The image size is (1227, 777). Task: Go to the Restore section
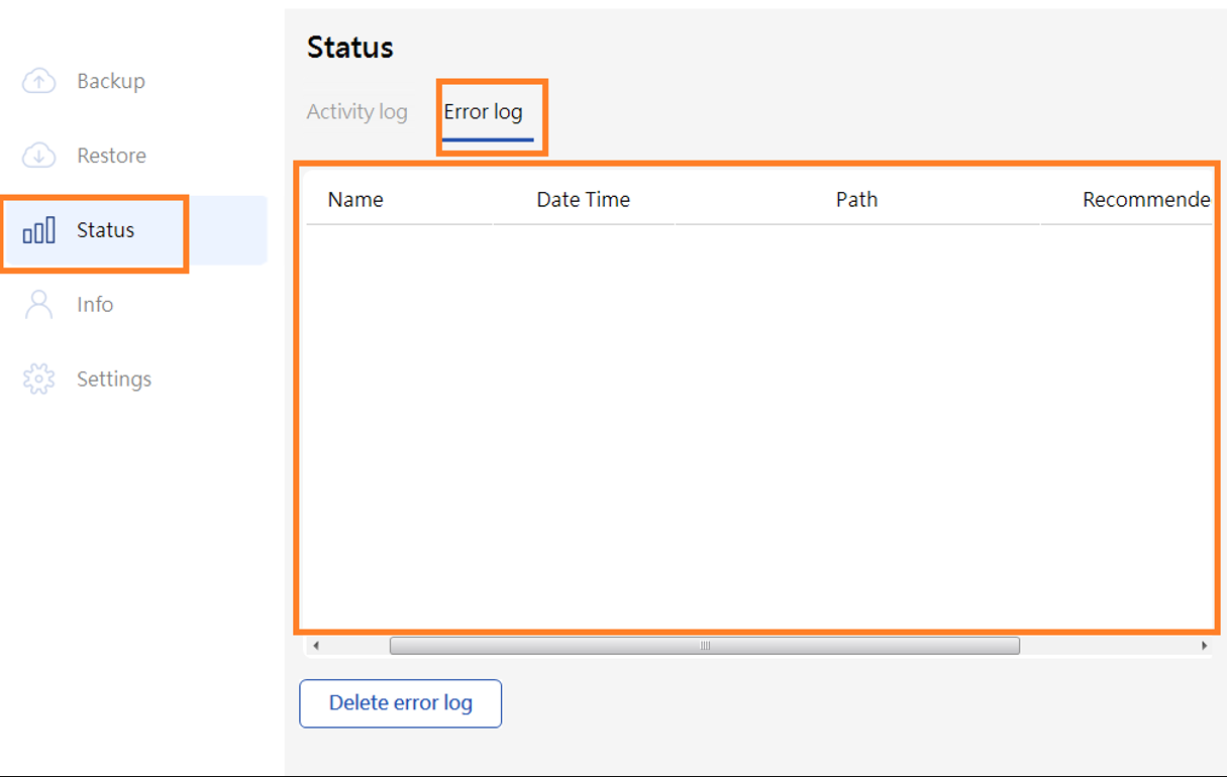click(x=111, y=155)
